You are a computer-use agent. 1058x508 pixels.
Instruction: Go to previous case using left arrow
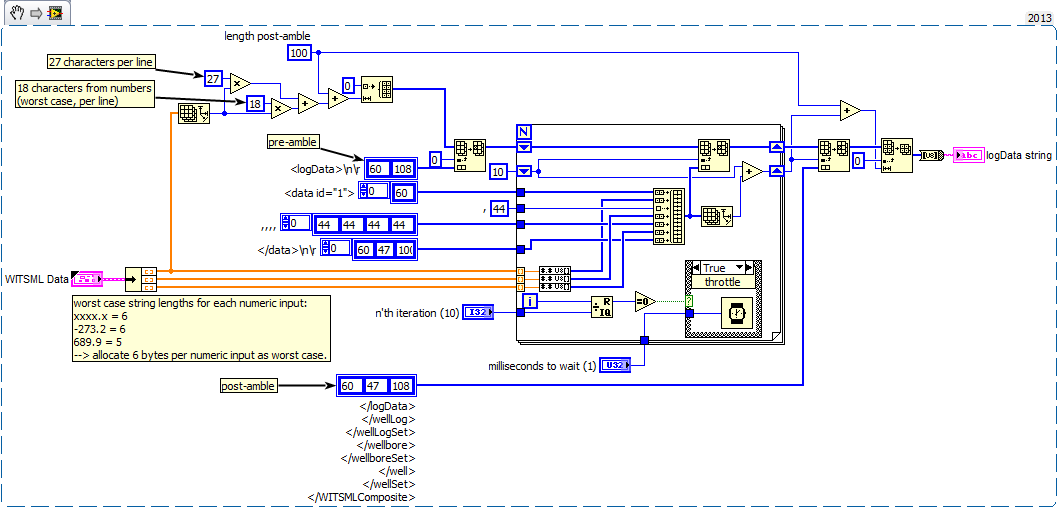click(x=692, y=268)
